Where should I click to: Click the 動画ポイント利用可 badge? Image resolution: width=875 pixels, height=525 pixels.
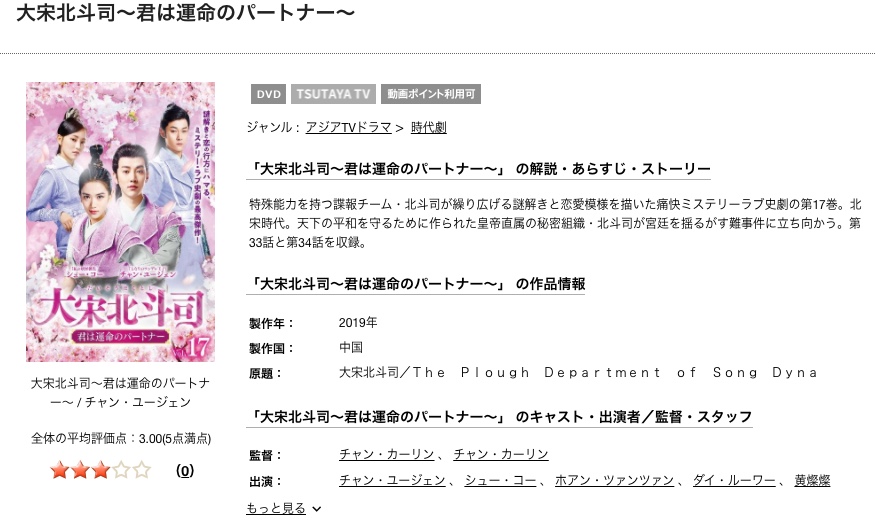(431, 94)
